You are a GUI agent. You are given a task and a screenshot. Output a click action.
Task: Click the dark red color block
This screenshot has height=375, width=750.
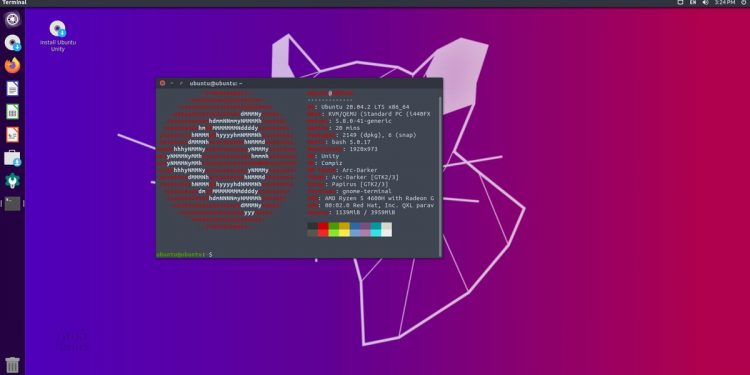[x=323, y=226]
